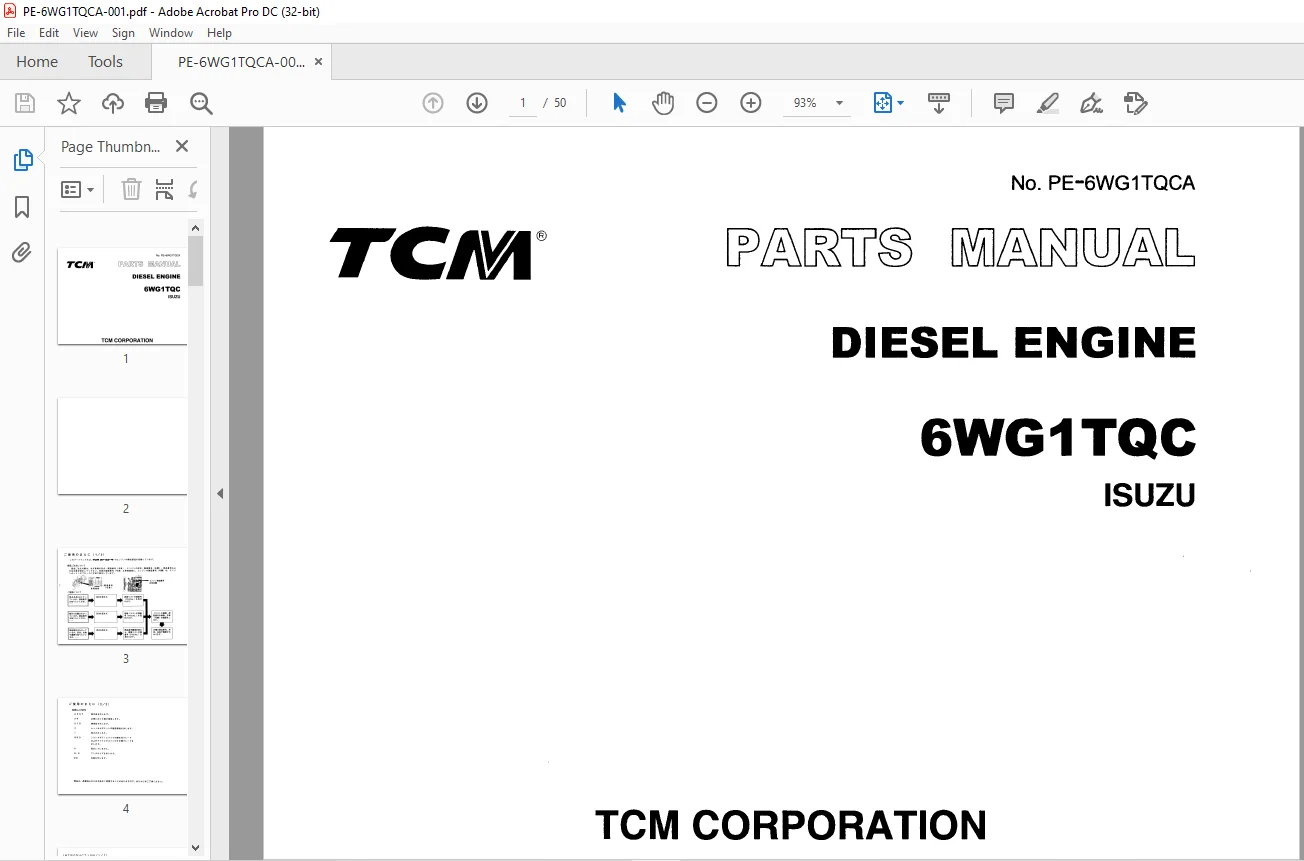Activate the arrow Selection tool
1304x861 pixels.
click(619, 103)
